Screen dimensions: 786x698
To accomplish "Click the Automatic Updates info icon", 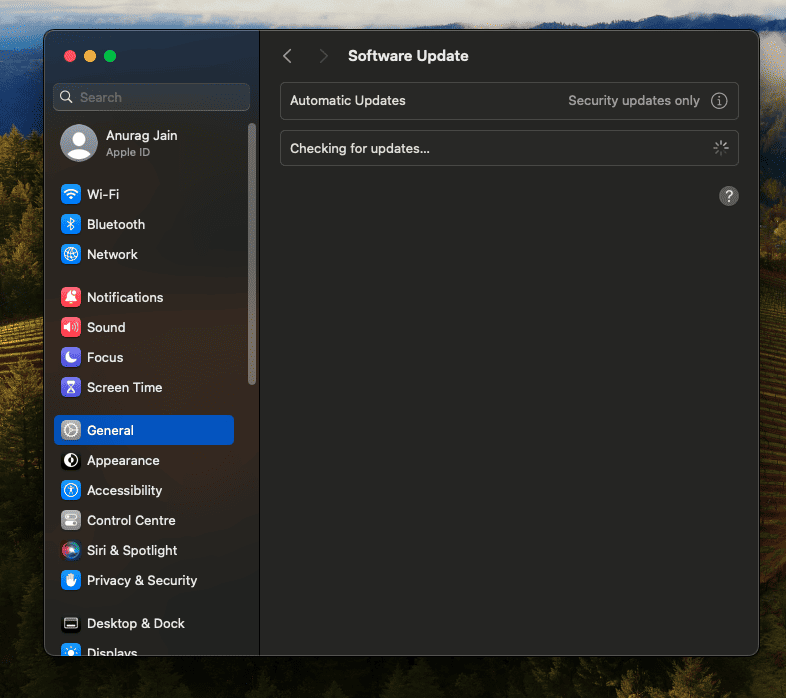I will point(719,101).
